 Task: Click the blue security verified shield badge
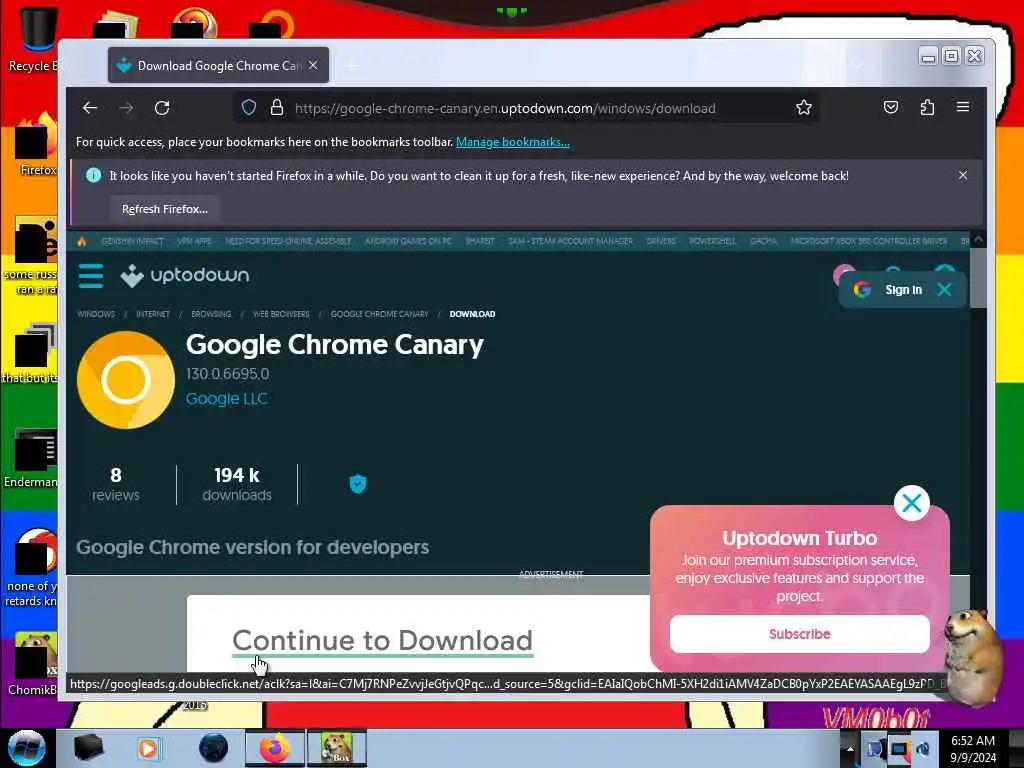(x=358, y=484)
